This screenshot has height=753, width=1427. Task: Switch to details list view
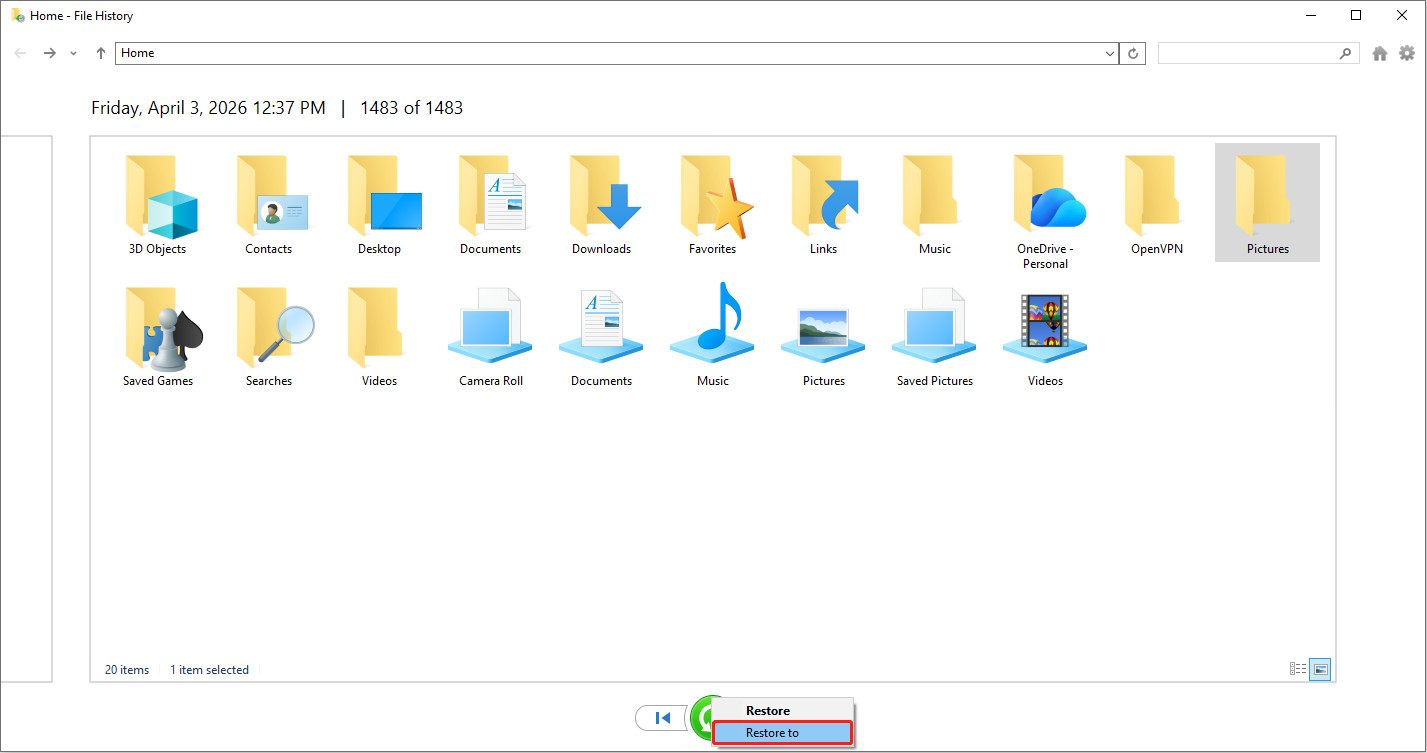[x=1297, y=668]
